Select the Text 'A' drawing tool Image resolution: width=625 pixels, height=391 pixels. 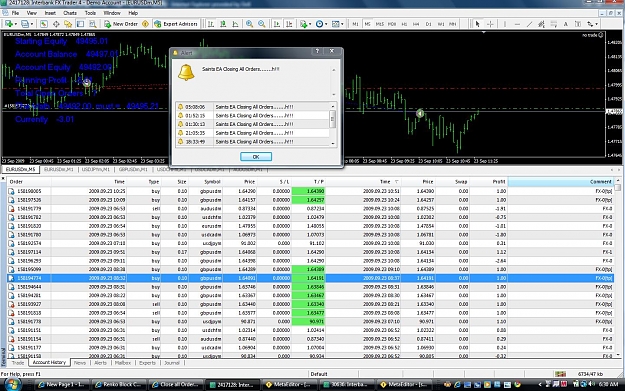pyautogui.click(x=566, y=24)
